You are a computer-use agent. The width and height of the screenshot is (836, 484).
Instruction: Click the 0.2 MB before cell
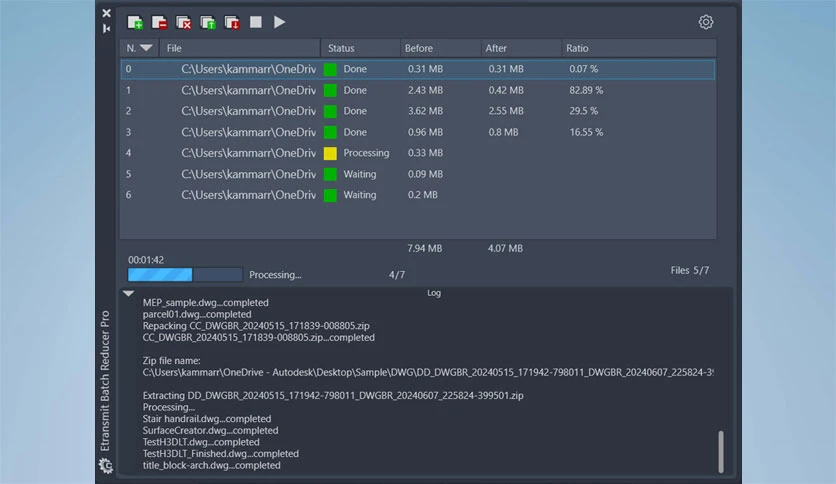click(422, 195)
